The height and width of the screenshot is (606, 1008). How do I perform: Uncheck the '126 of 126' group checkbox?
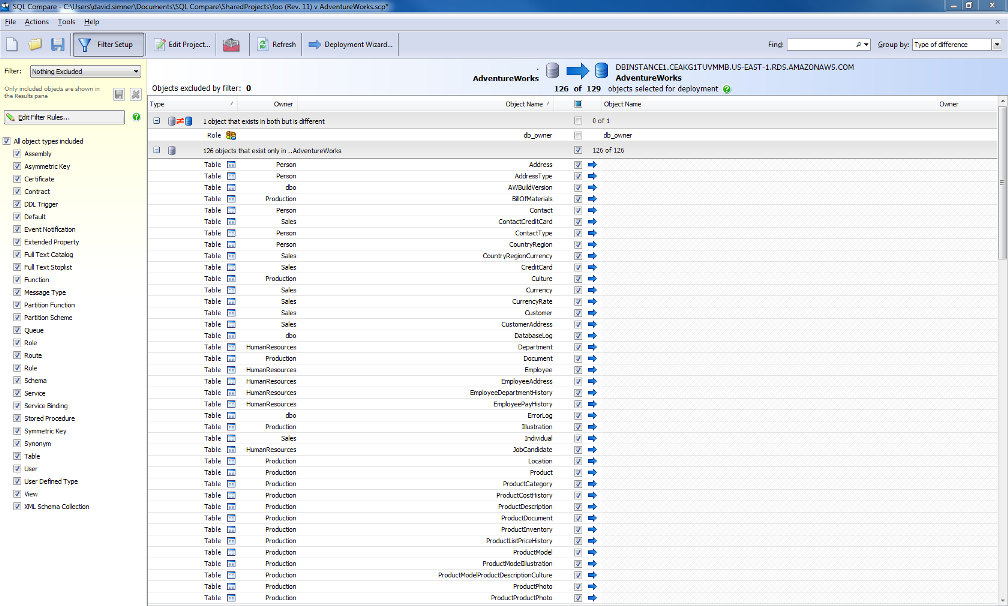click(578, 150)
